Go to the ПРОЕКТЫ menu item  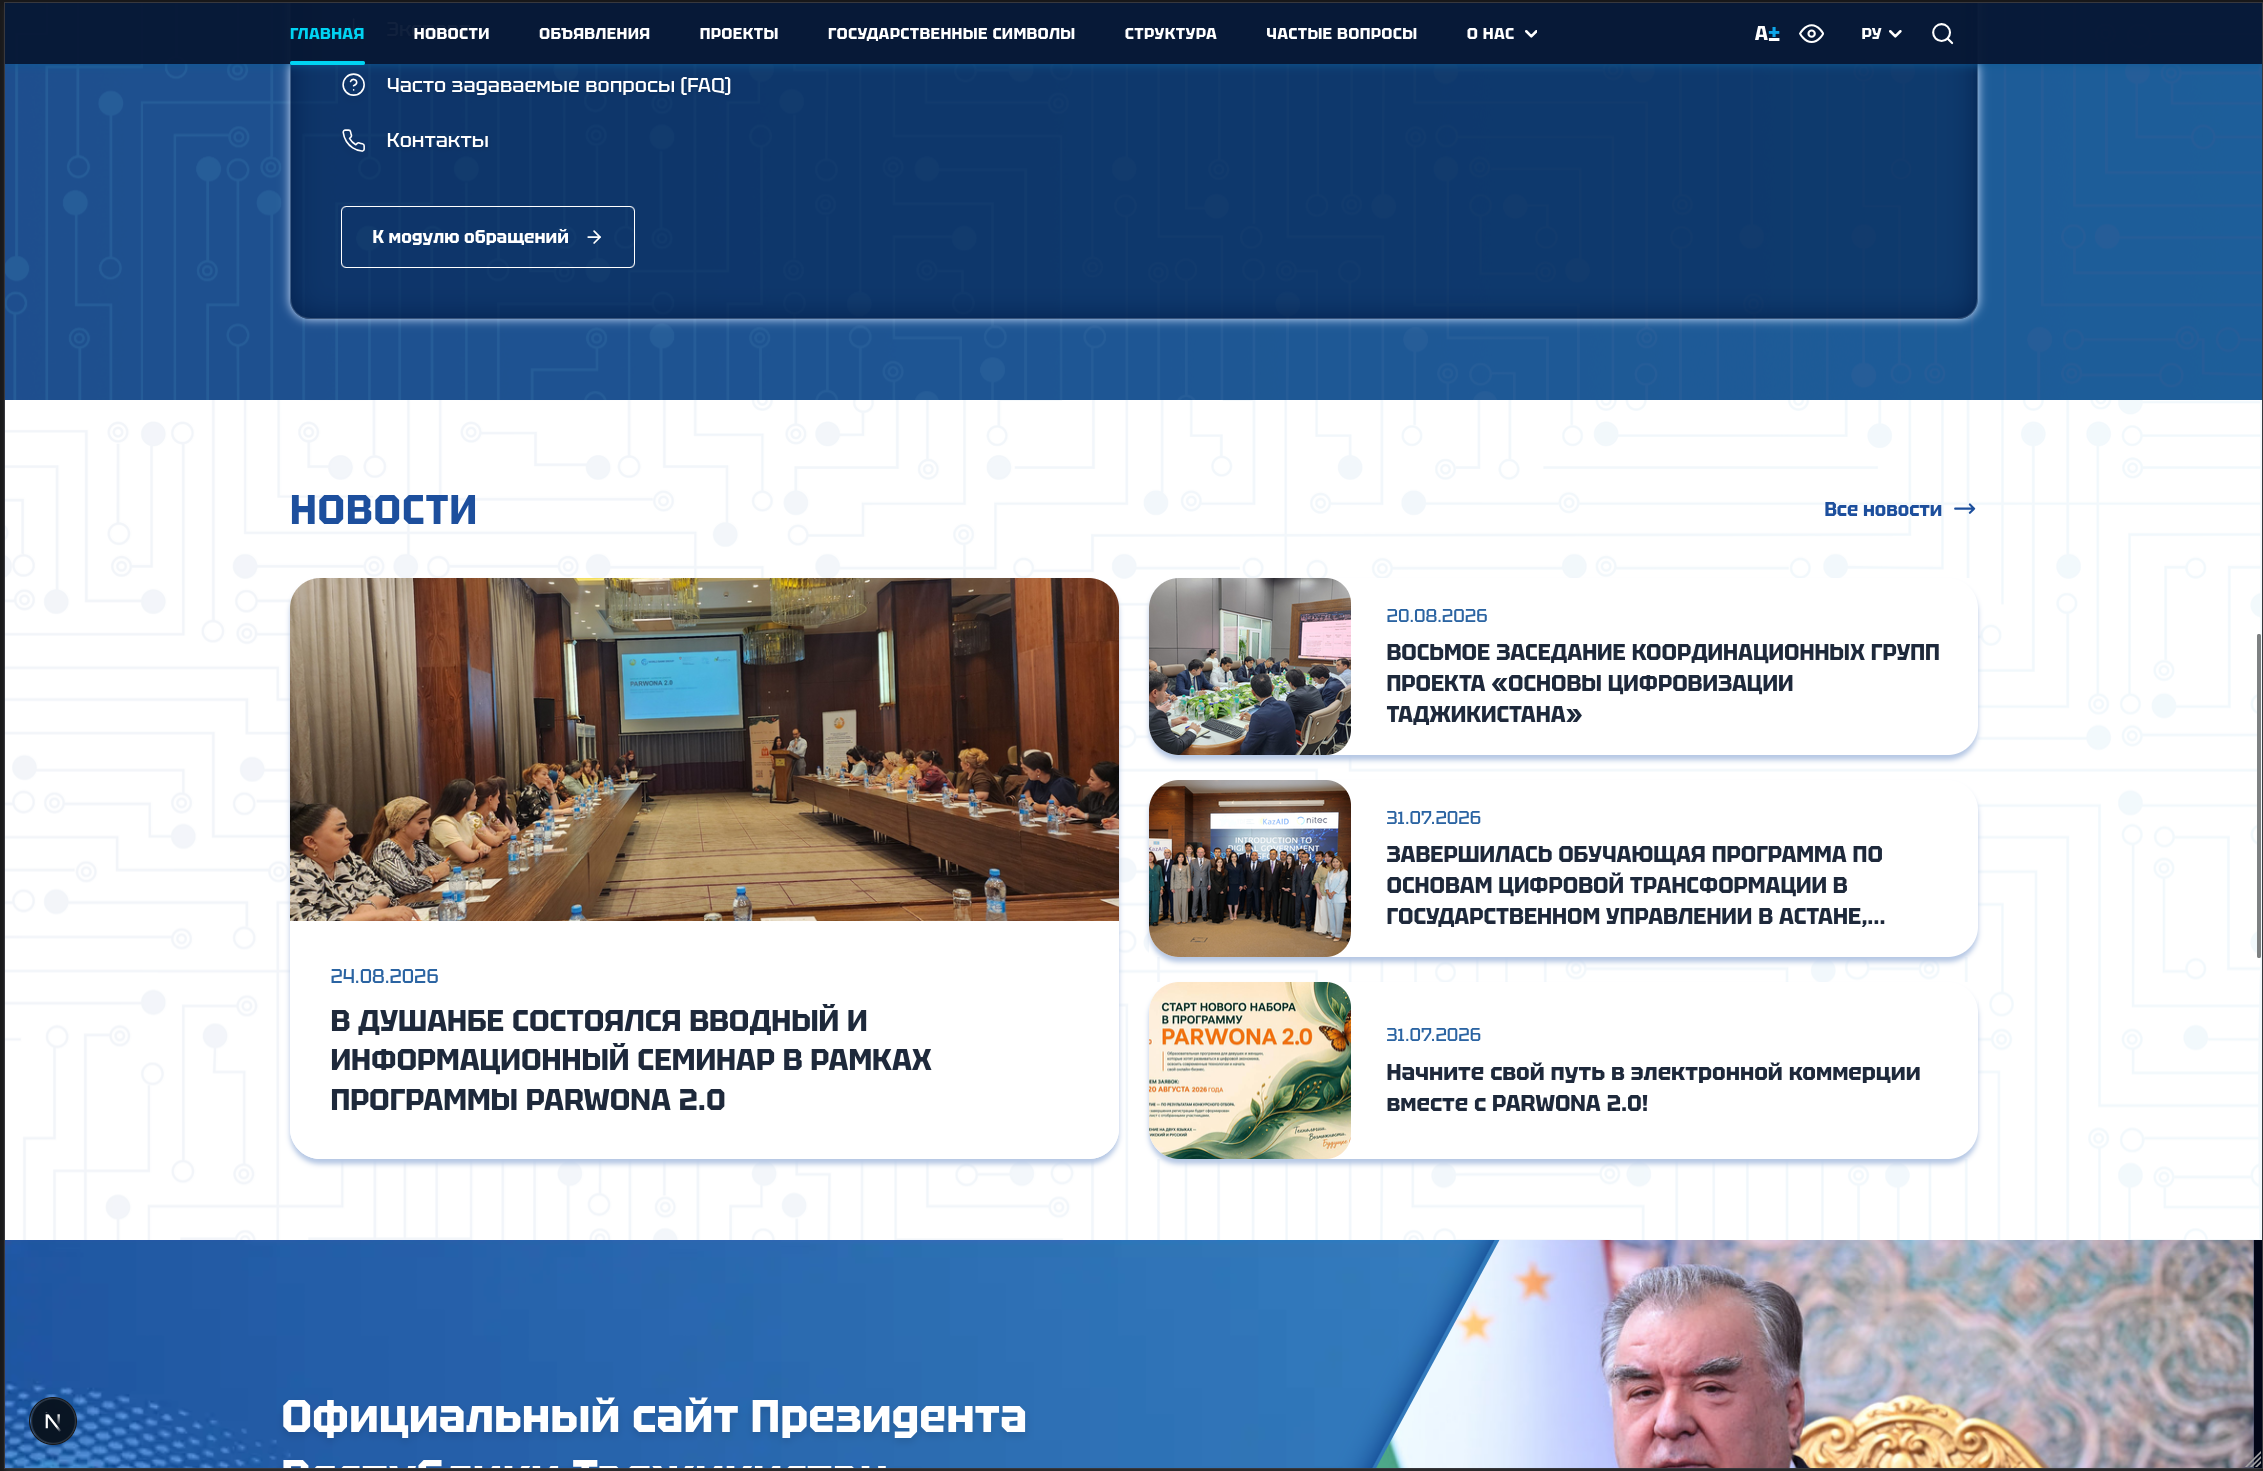coord(738,34)
